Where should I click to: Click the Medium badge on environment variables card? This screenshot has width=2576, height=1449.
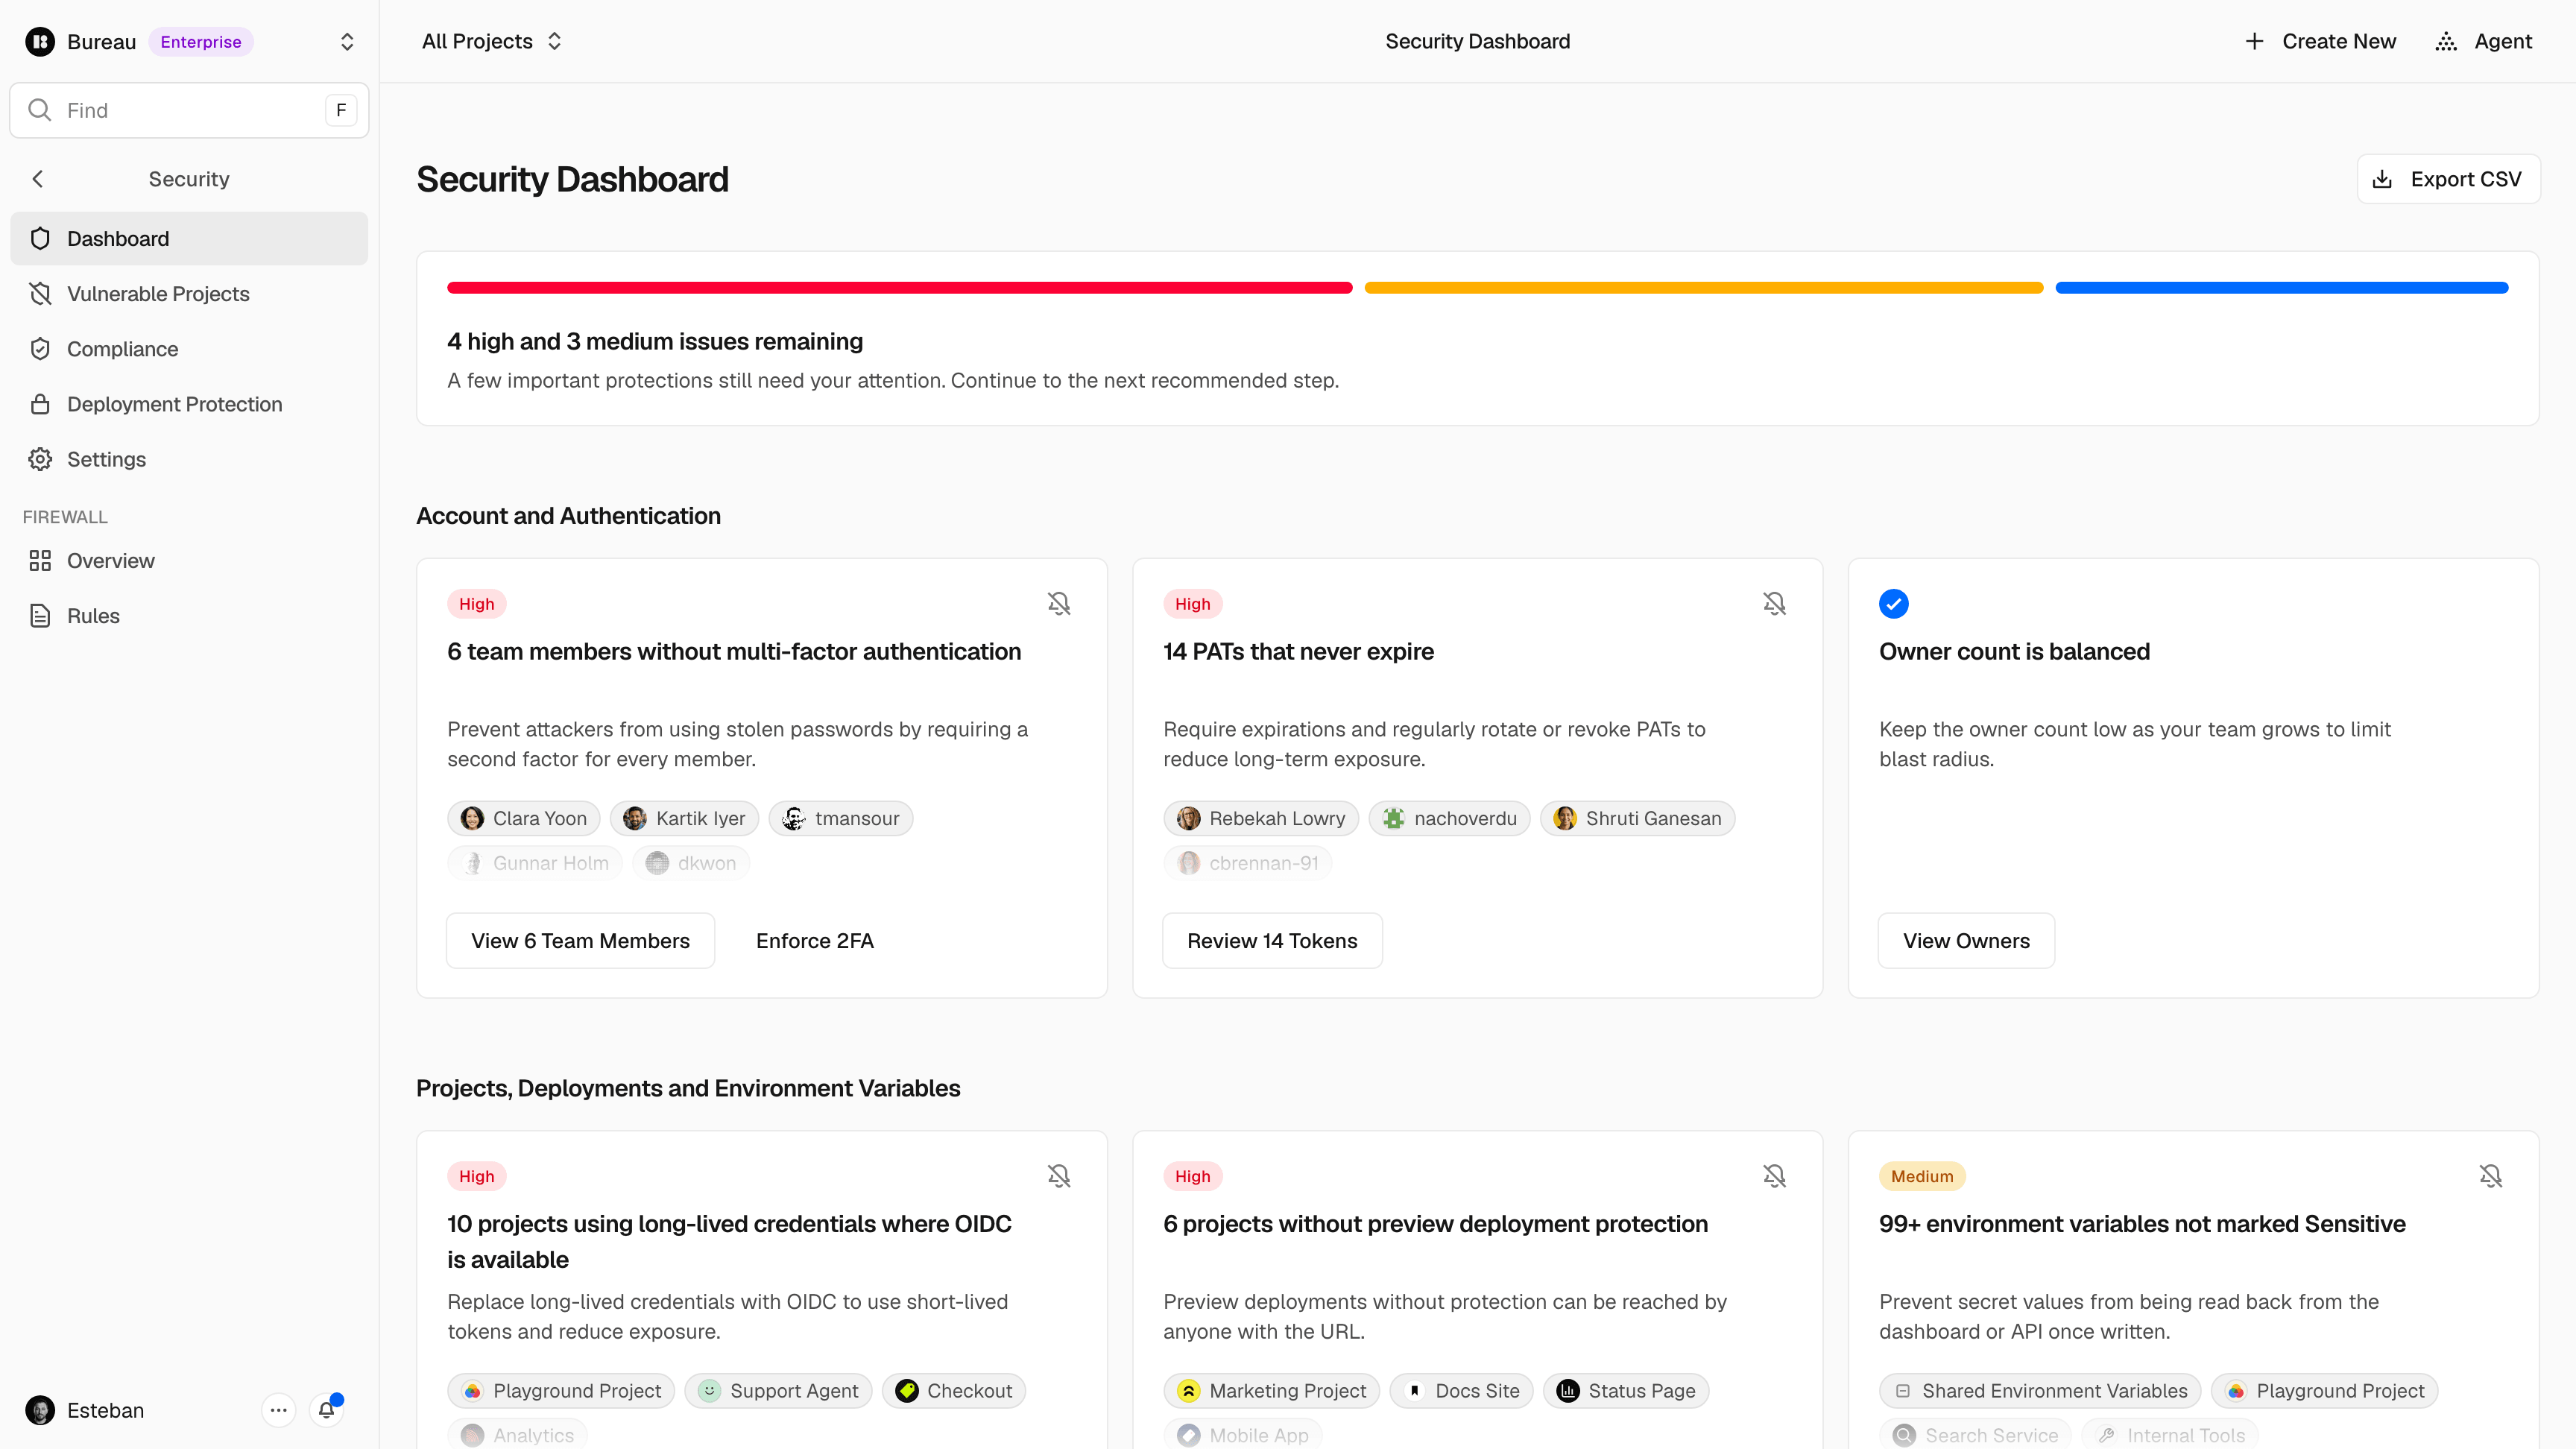point(1921,1175)
